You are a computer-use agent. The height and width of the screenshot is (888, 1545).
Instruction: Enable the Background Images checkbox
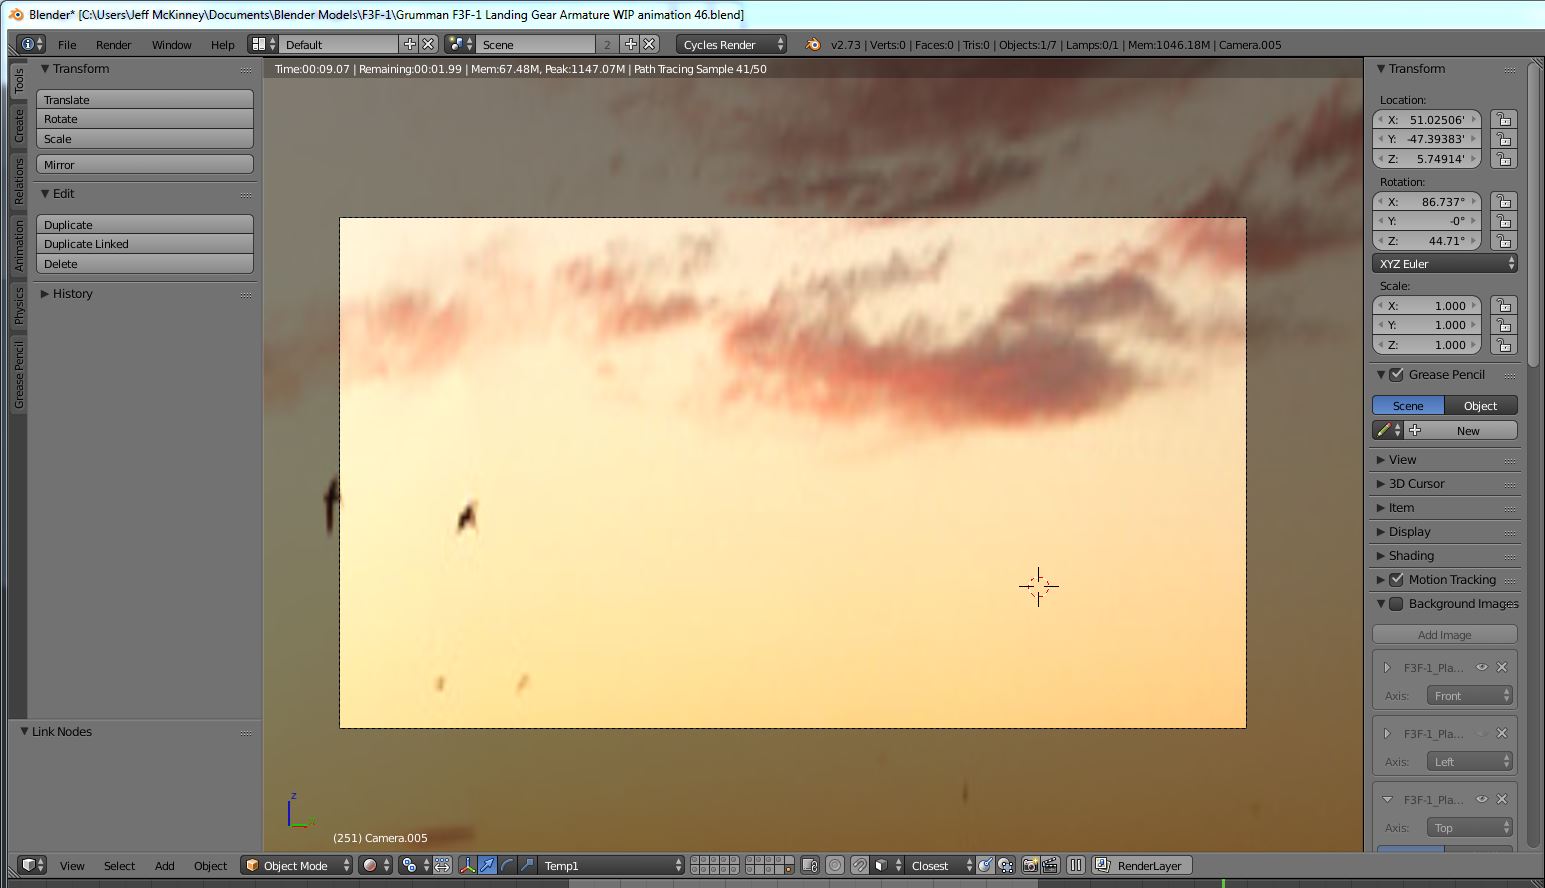1397,604
